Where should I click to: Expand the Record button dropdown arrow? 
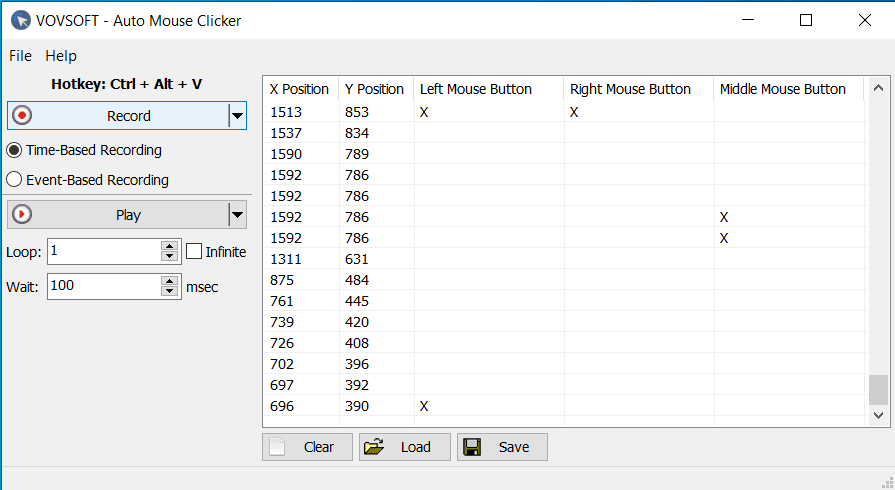[x=237, y=116]
